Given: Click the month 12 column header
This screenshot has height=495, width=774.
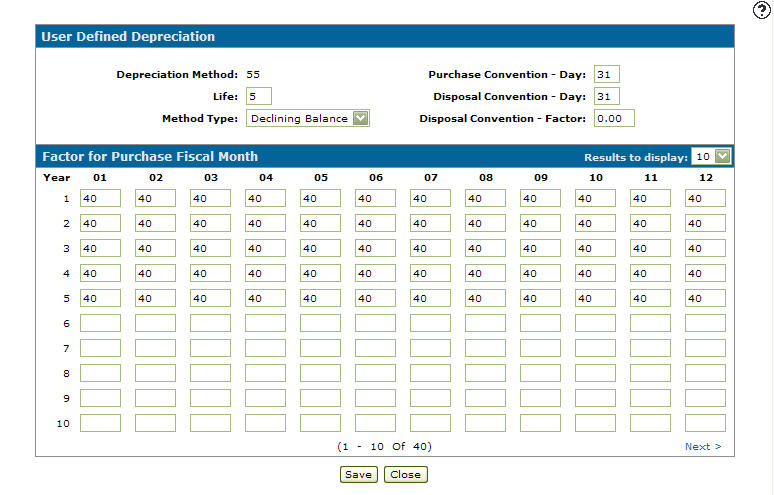Looking at the screenshot, I should click(x=706, y=178).
